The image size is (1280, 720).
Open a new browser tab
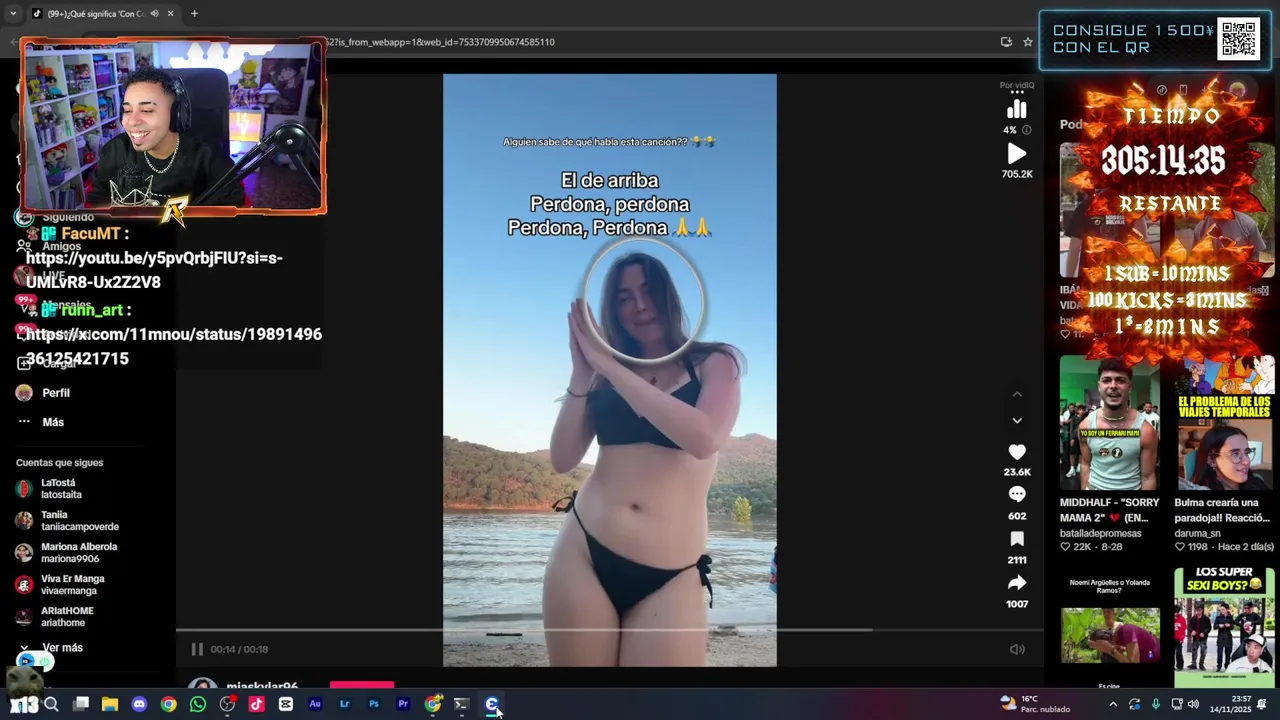[x=194, y=14]
